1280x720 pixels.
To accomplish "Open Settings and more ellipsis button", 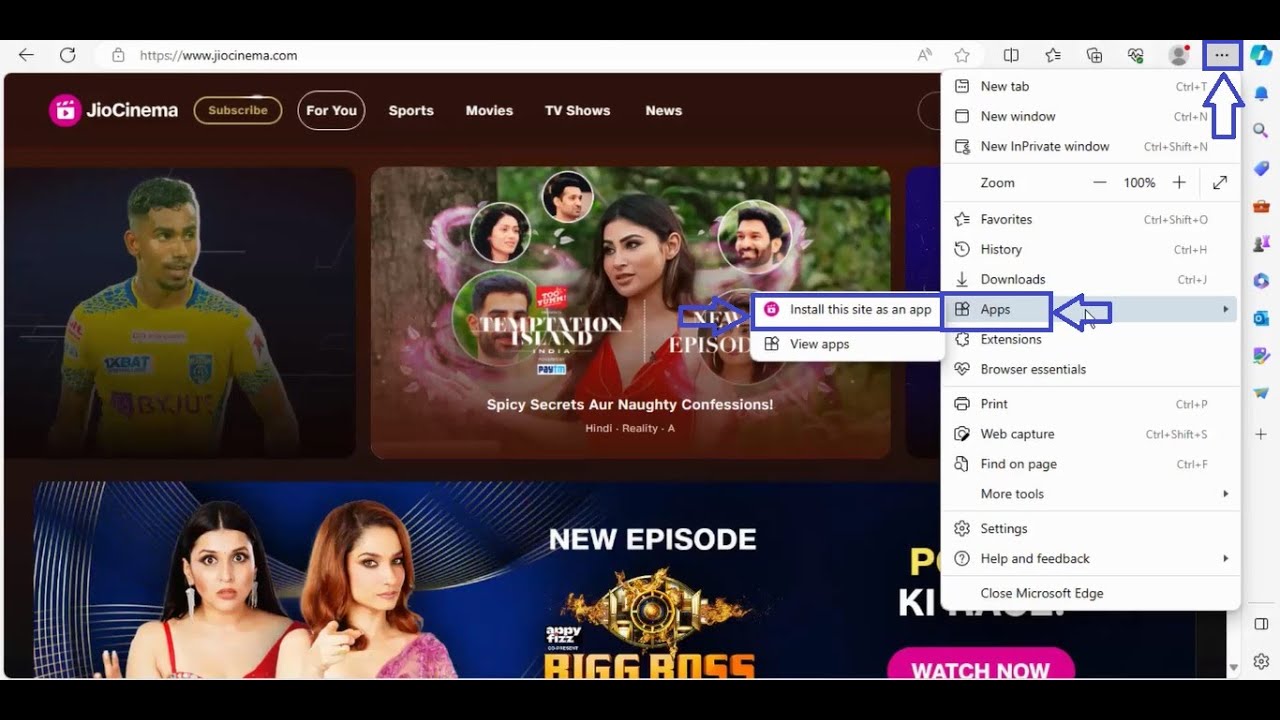I will click(x=1222, y=55).
